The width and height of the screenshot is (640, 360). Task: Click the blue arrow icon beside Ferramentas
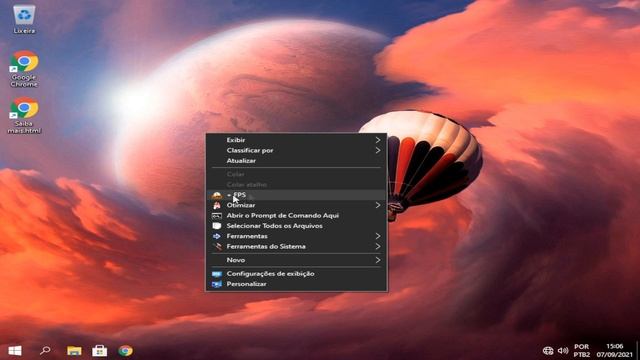click(217, 236)
